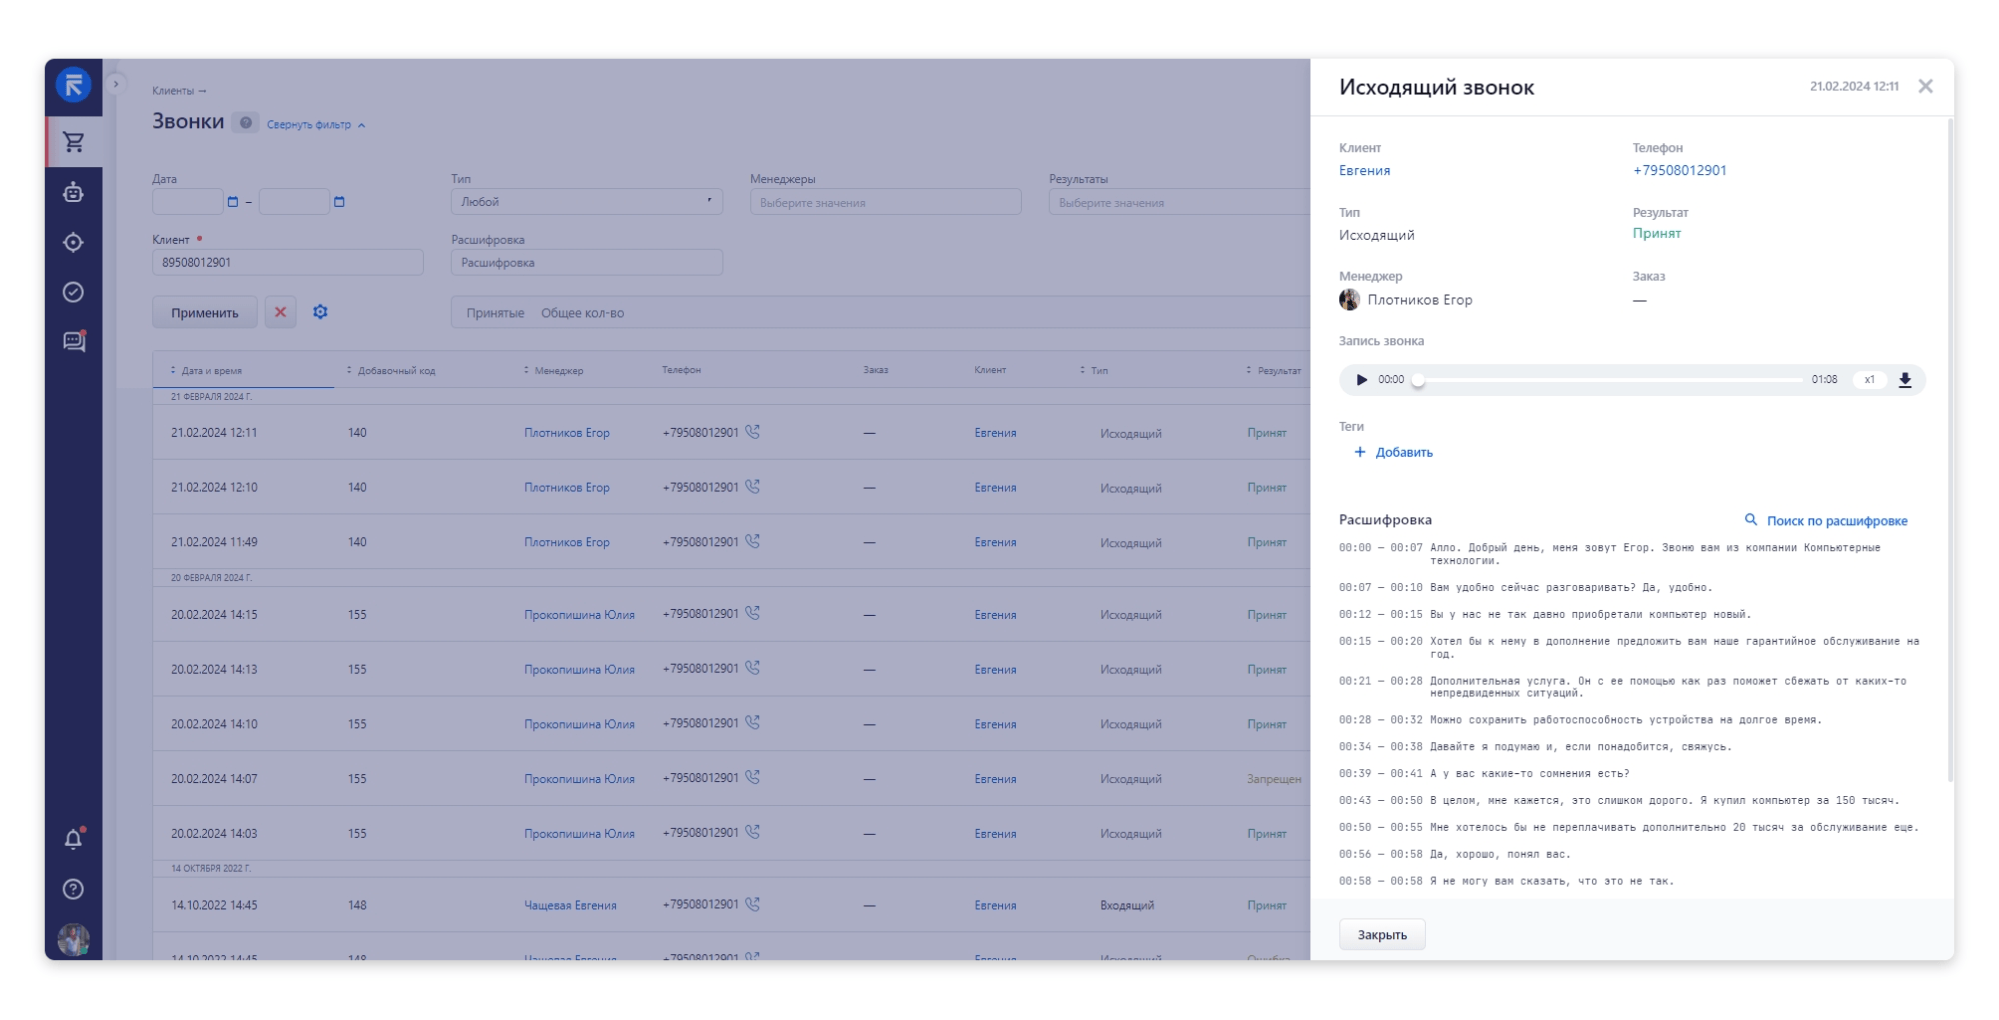The image size is (1999, 1020).
Task: Clear filters with the red X icon
Action: click(x=281, y=312)
